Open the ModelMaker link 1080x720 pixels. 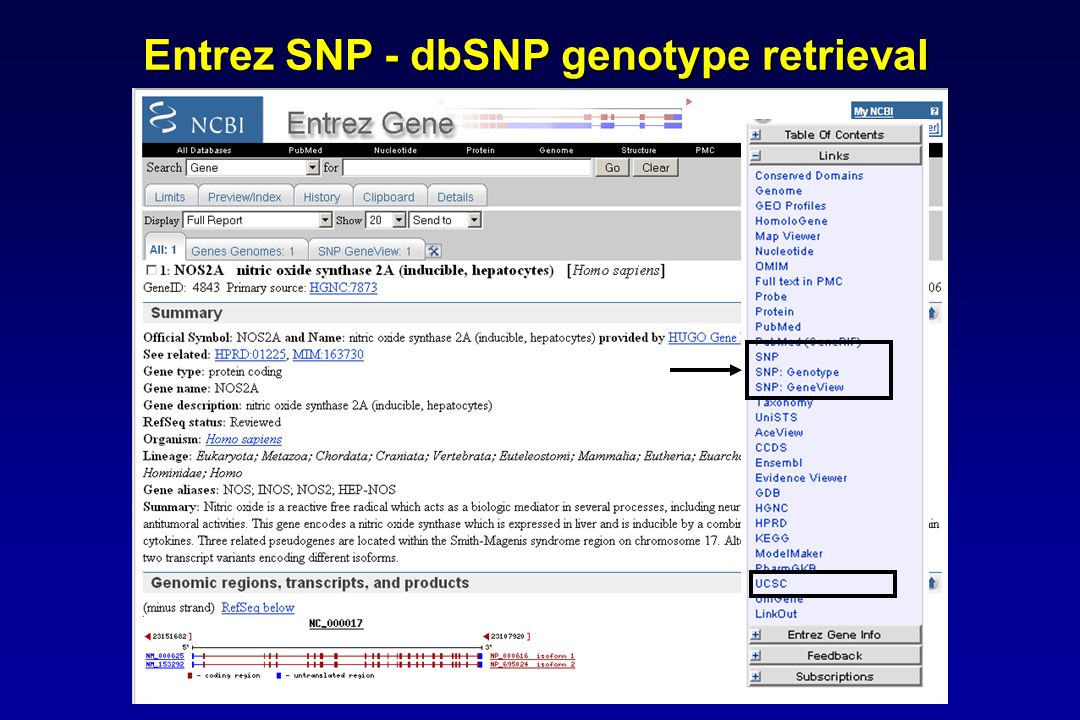[x=789, y=553]
